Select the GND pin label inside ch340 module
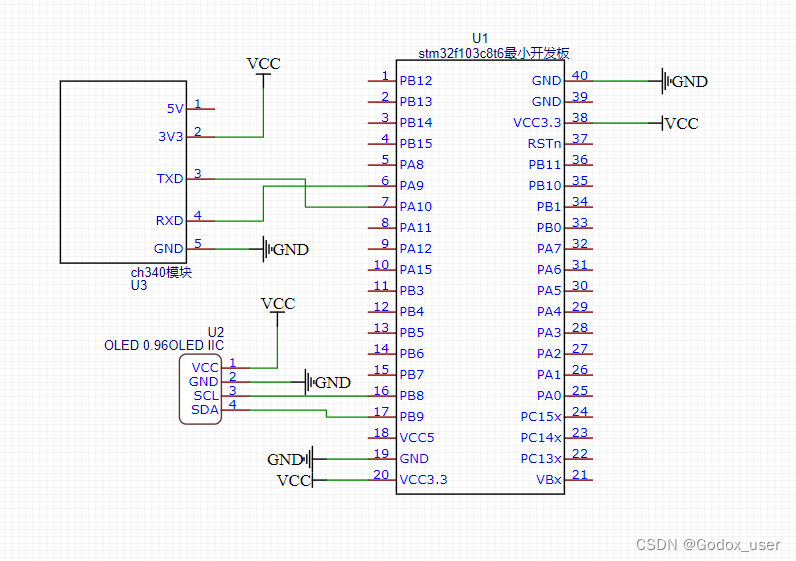This screenshot has width=796, height=561. [168, 249]
